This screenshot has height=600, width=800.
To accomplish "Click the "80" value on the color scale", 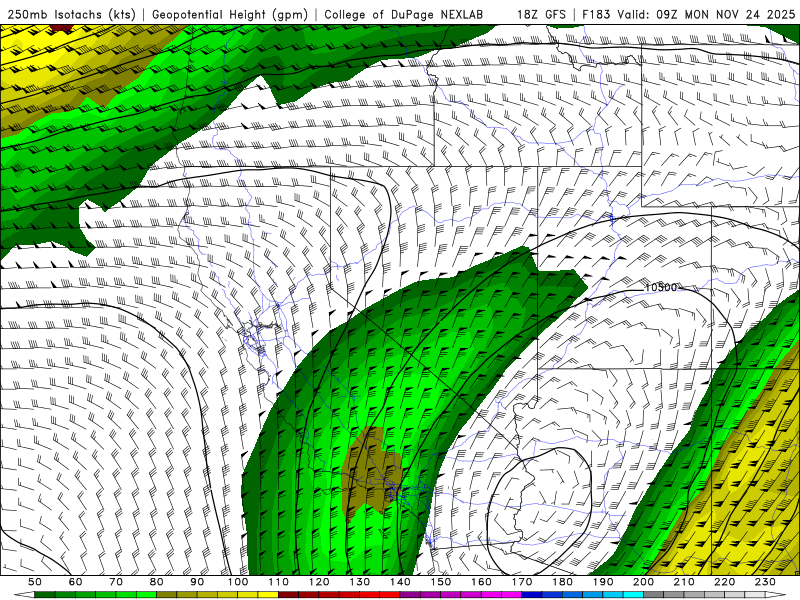I will 157,582.
